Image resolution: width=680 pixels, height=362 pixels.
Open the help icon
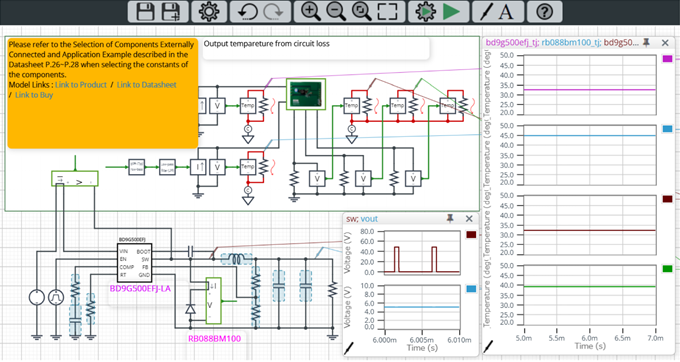click(544, 12)
